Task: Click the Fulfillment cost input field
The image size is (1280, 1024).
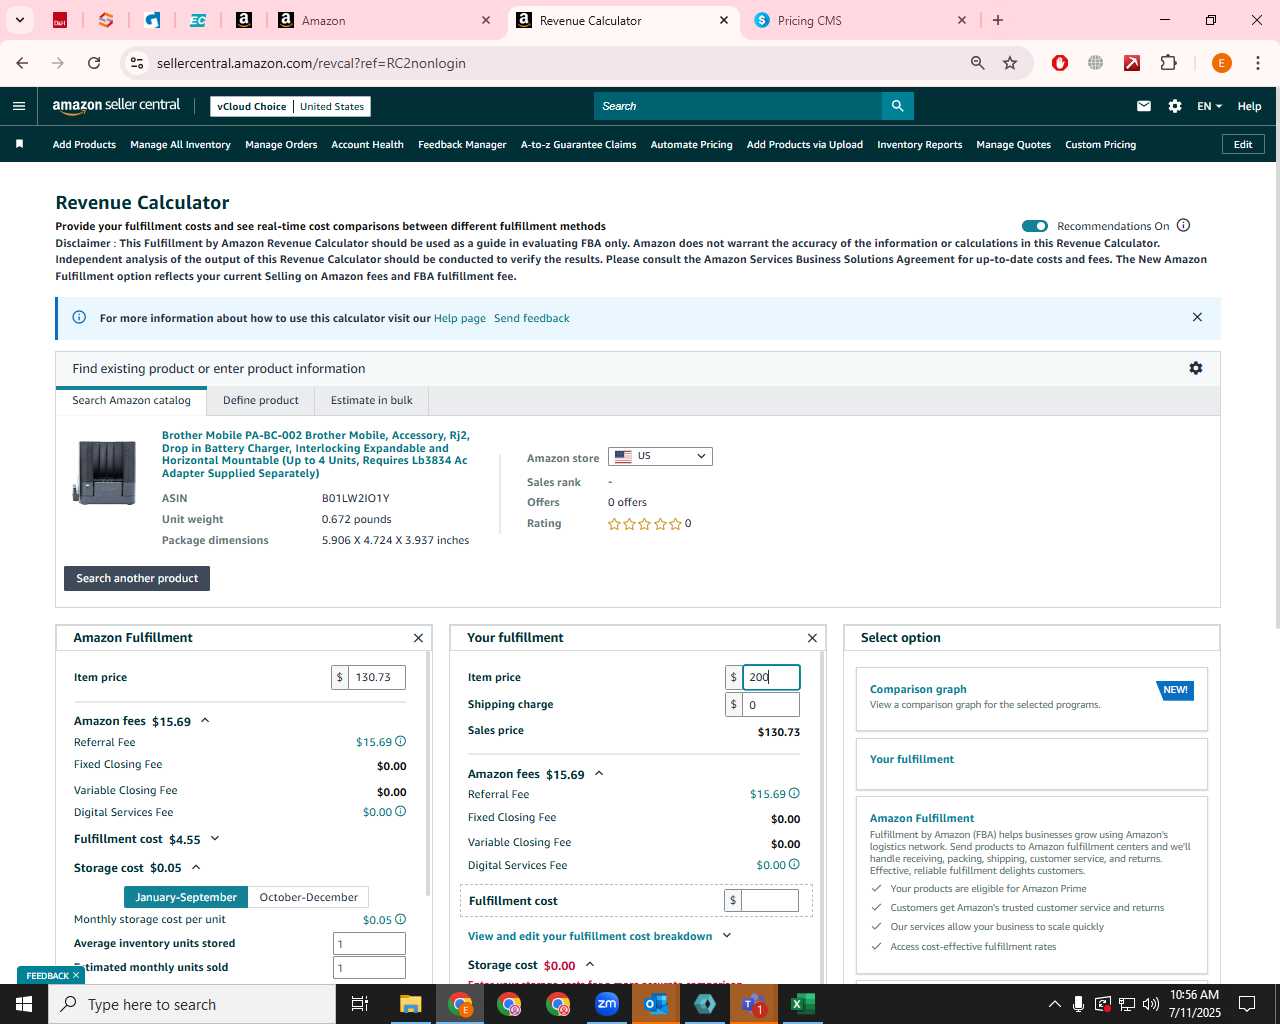Action: tap(770, 900)
